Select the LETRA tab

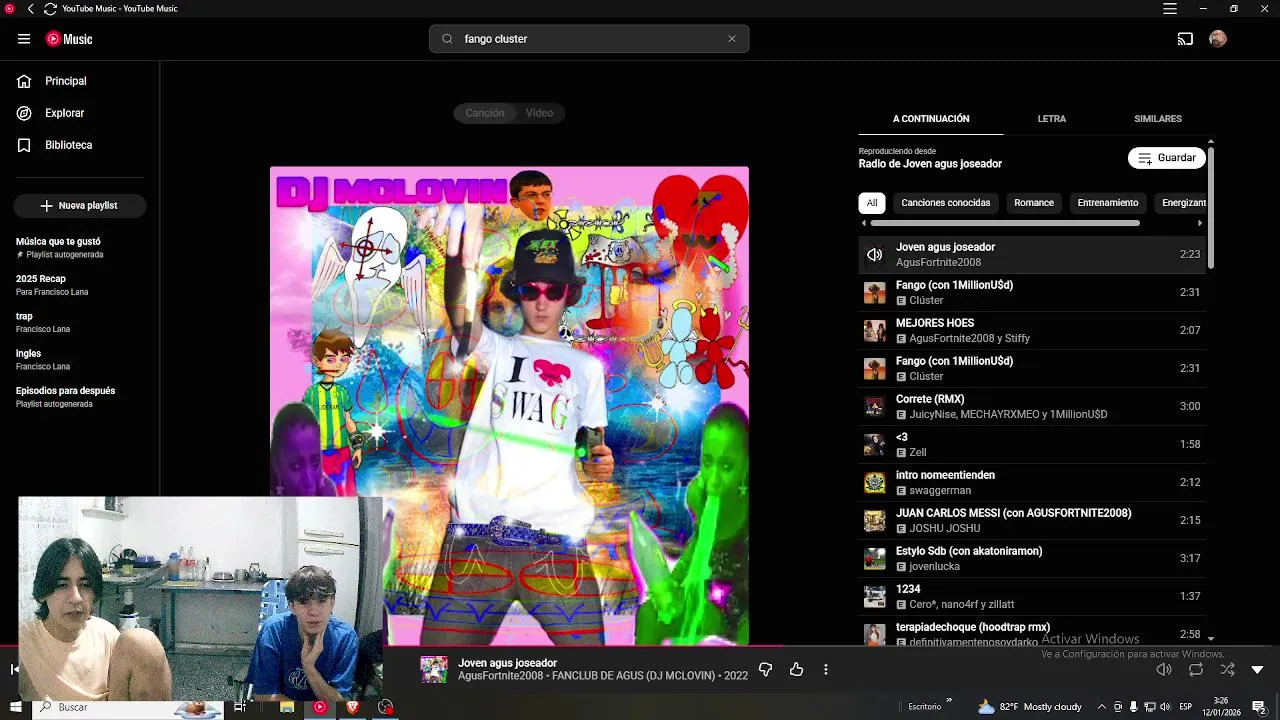(x=1051, y=119)
